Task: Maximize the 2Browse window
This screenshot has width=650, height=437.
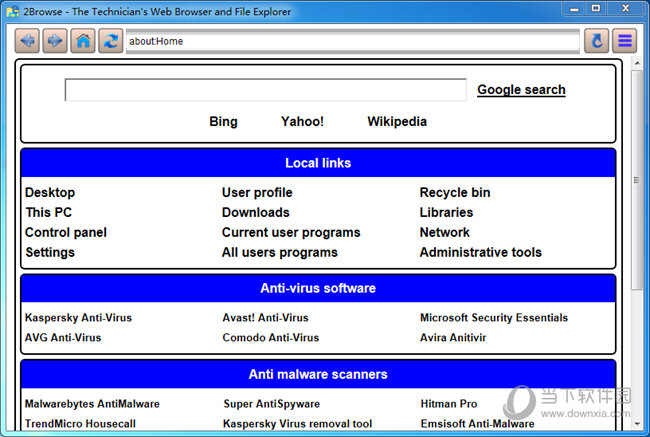Action: (x=596, y=9)
